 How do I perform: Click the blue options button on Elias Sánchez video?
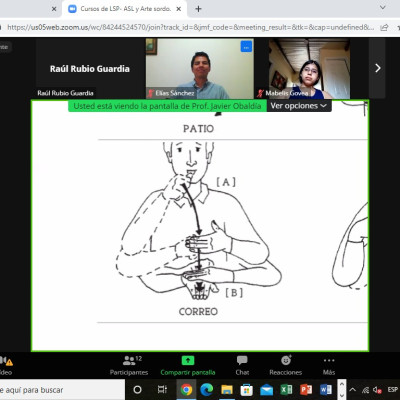246,47
